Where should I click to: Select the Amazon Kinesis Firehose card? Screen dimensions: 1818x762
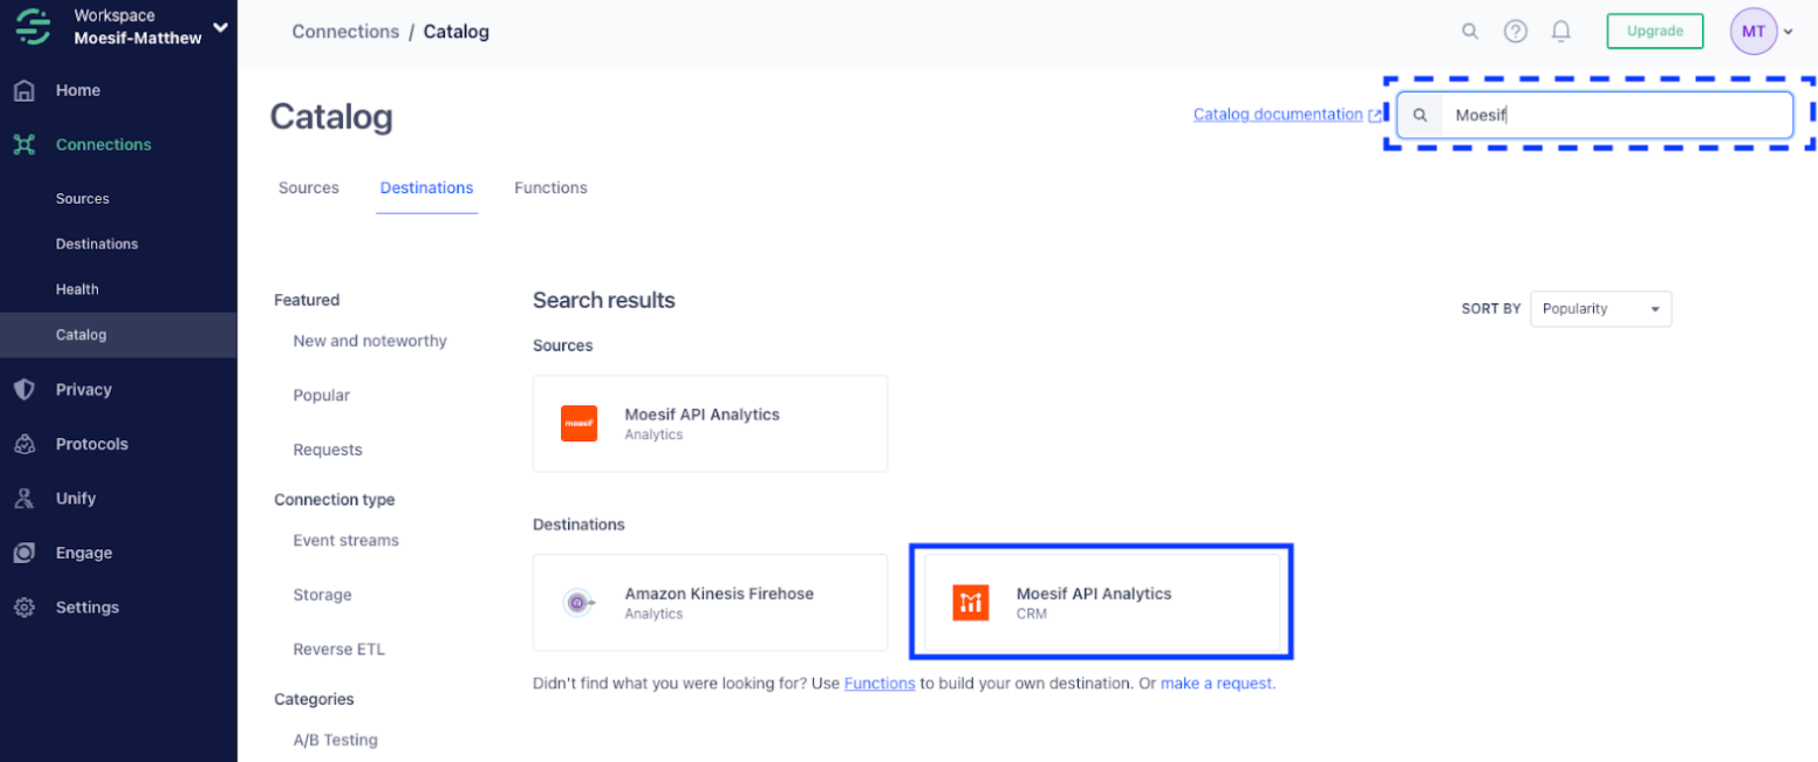click(x=710, y=602)
